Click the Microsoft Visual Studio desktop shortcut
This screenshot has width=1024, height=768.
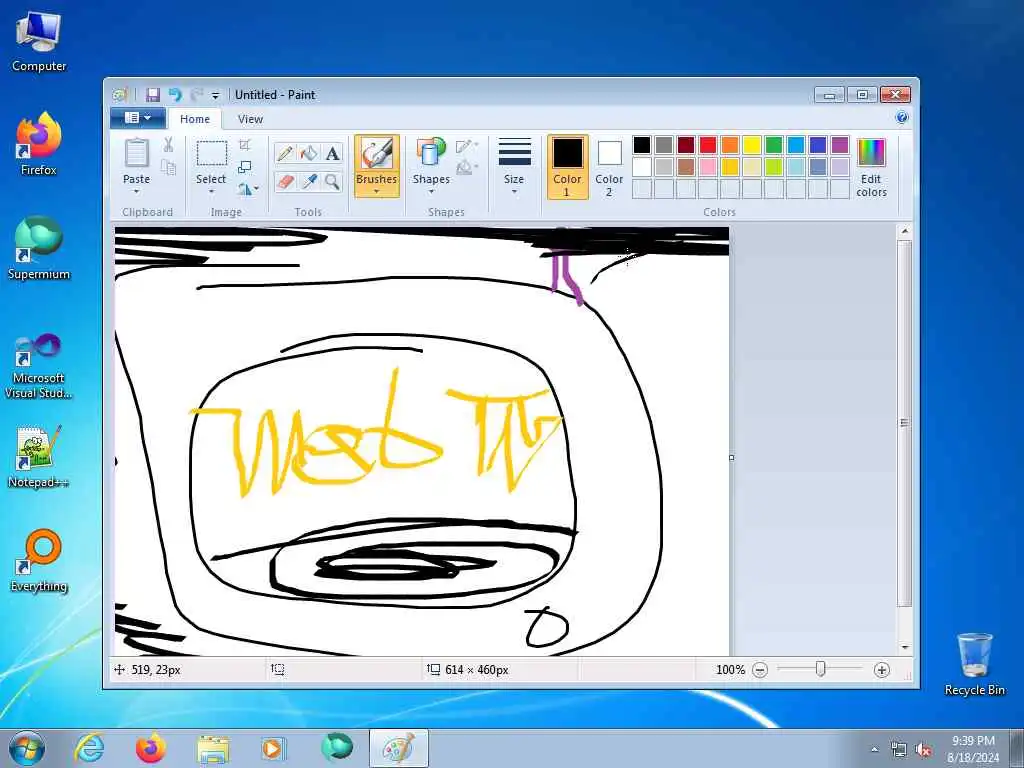click(39, 366)
